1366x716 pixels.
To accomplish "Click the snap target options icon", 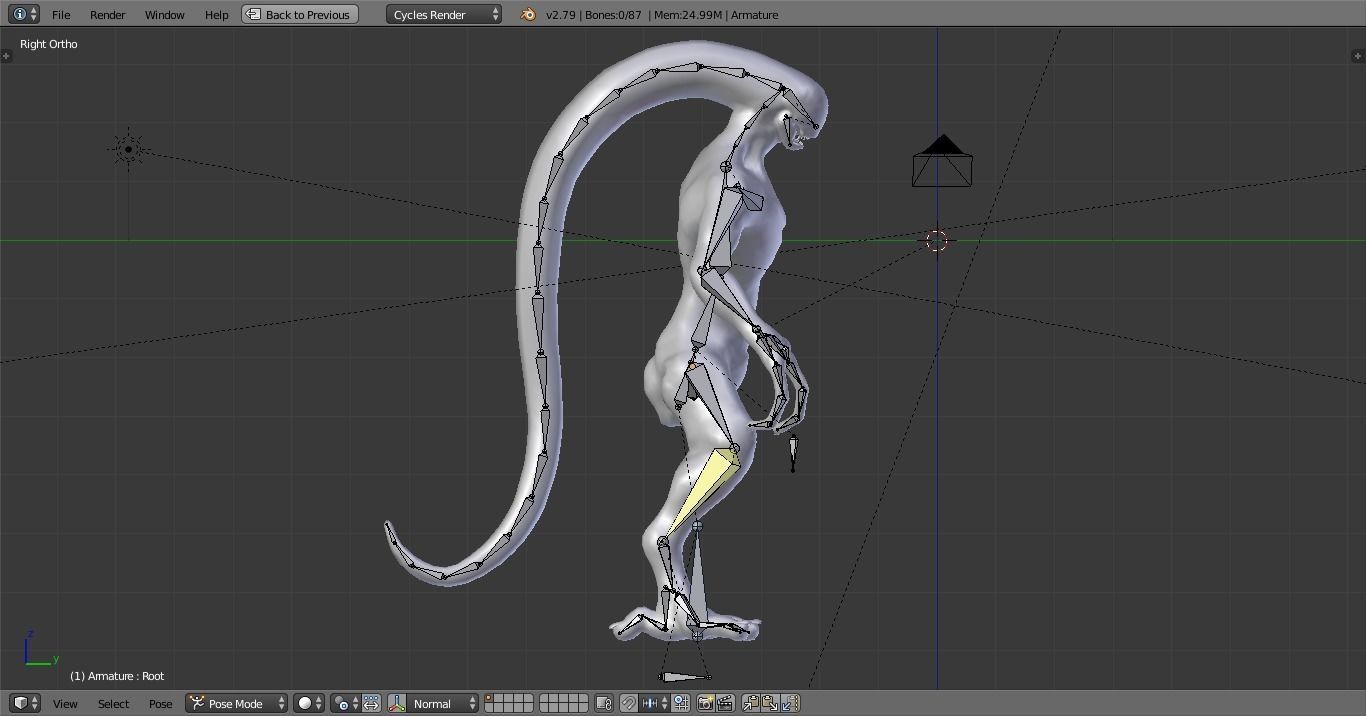I will coord(681,703).
